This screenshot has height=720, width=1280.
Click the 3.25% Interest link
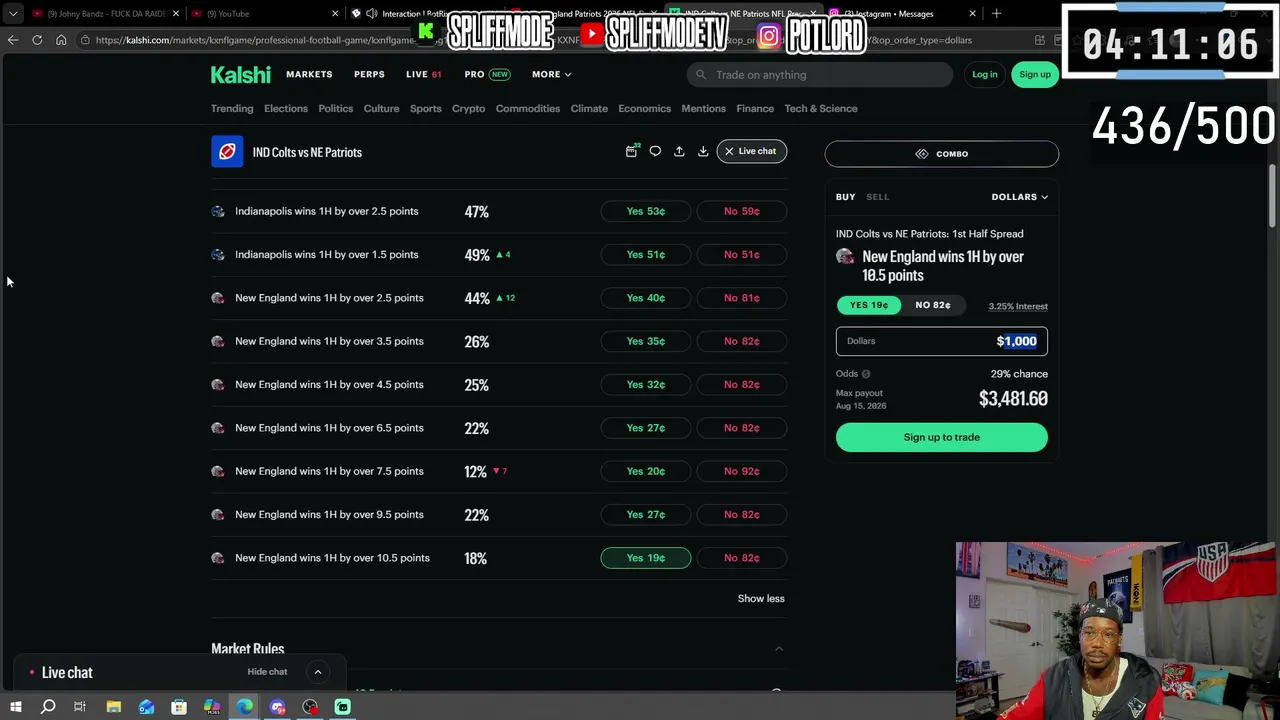(x=1018, y=306)
